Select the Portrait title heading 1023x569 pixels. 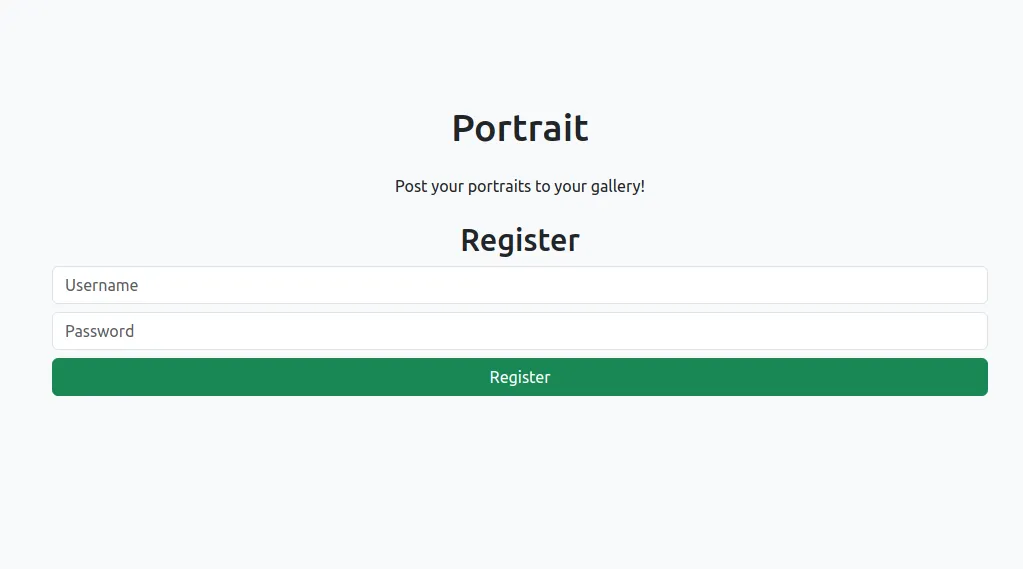[x=520, y=128]
